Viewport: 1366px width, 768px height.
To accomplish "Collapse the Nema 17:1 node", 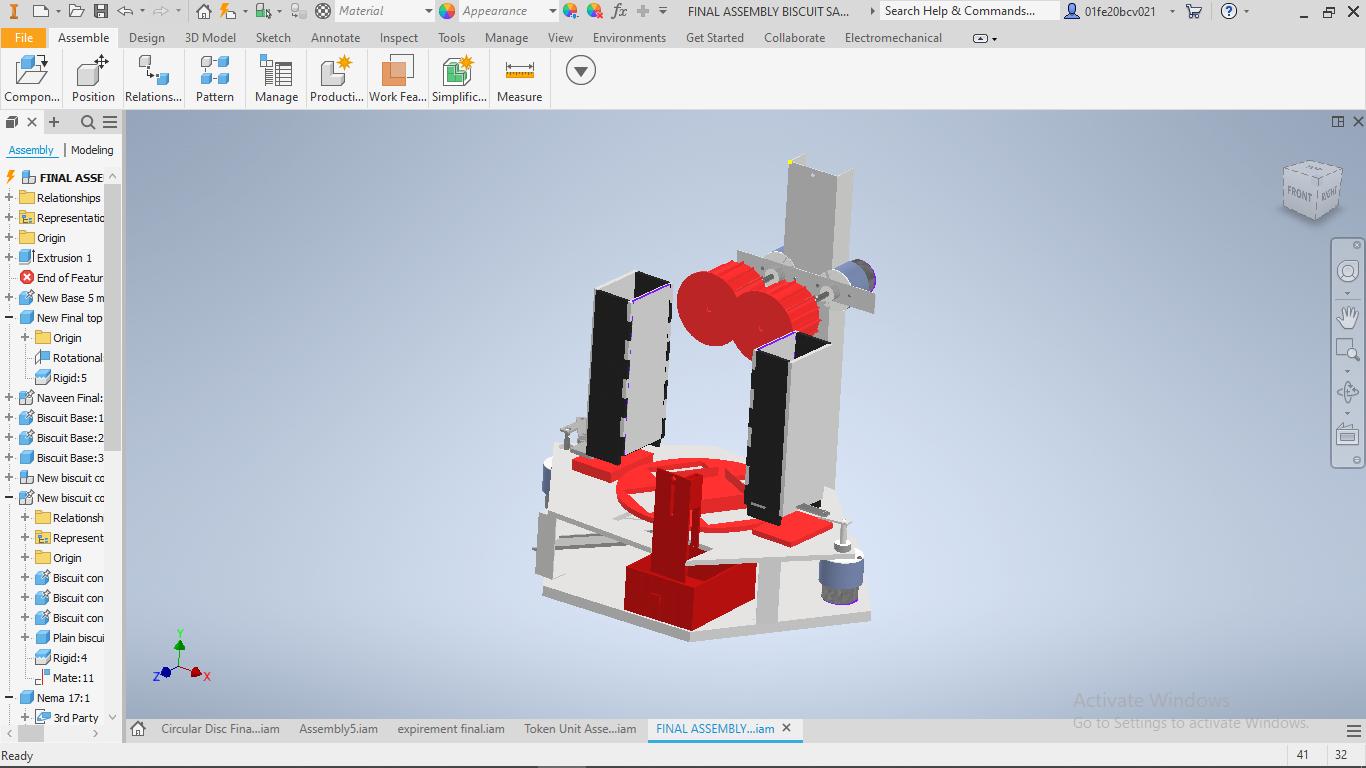I will click(x=9, y=698).
